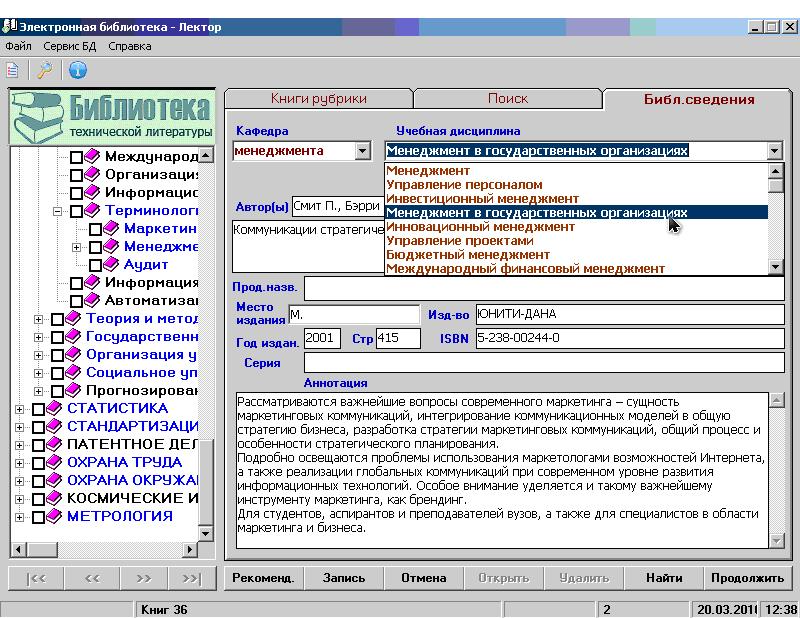
Task: Check the Государственн tree item checkbox
Action: (57, 337)
